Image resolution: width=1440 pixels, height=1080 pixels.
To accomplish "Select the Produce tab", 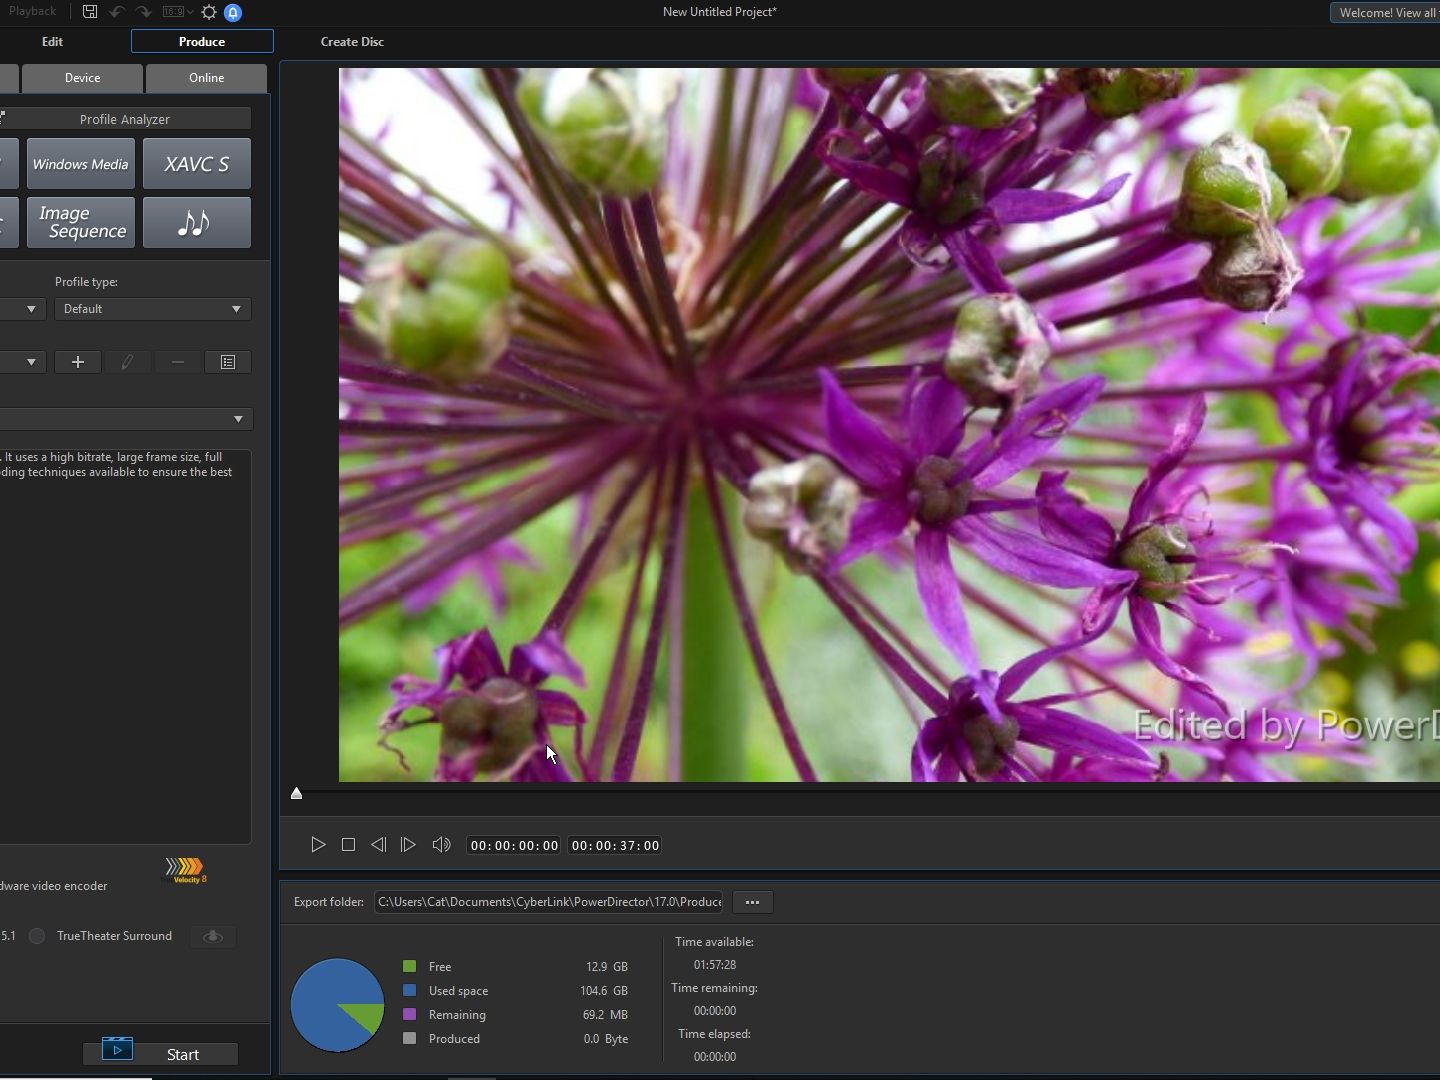I will pyautogui.click(x=202, y=42).
